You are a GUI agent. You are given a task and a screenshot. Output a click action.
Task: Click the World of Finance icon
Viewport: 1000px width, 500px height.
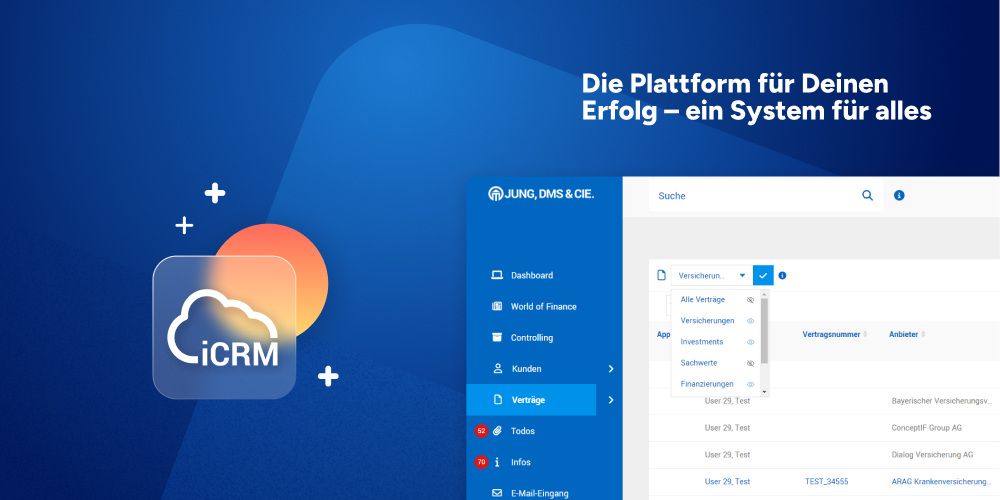pos(497,306)
